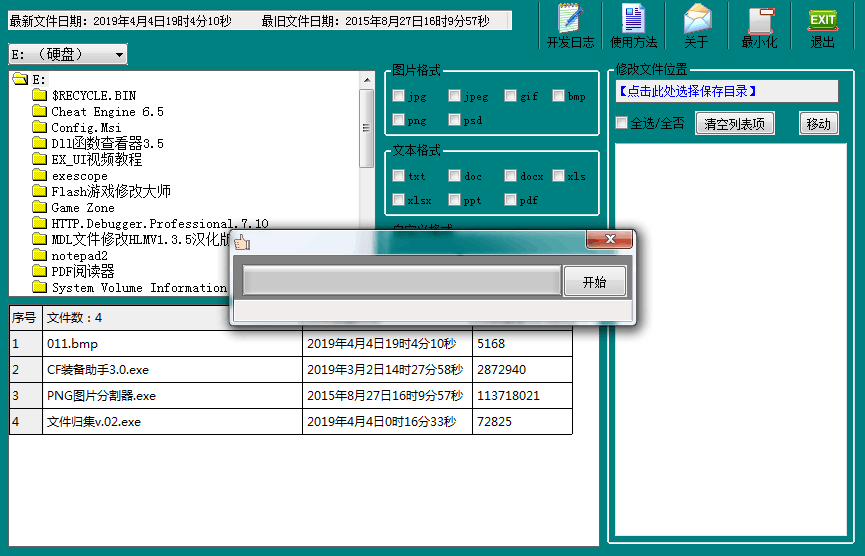Click the PDF阅读器 folder icon
The height and width of the screenshot is (556, 865).
coord(39,271)
